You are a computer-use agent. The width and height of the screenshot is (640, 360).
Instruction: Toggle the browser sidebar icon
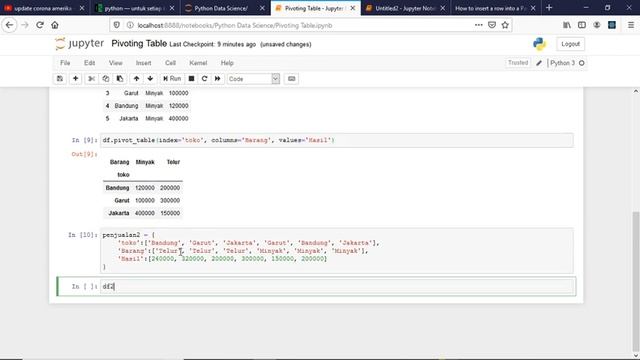[x=582, y=25]
